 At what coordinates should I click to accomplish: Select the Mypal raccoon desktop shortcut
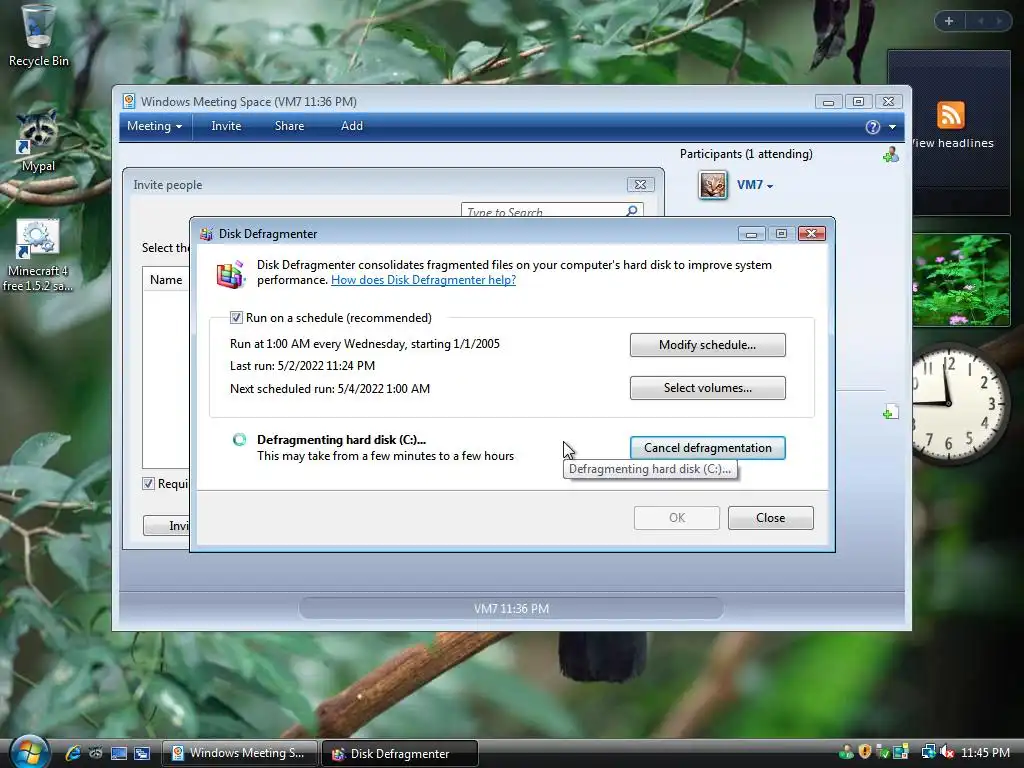(x=38, y=140)
